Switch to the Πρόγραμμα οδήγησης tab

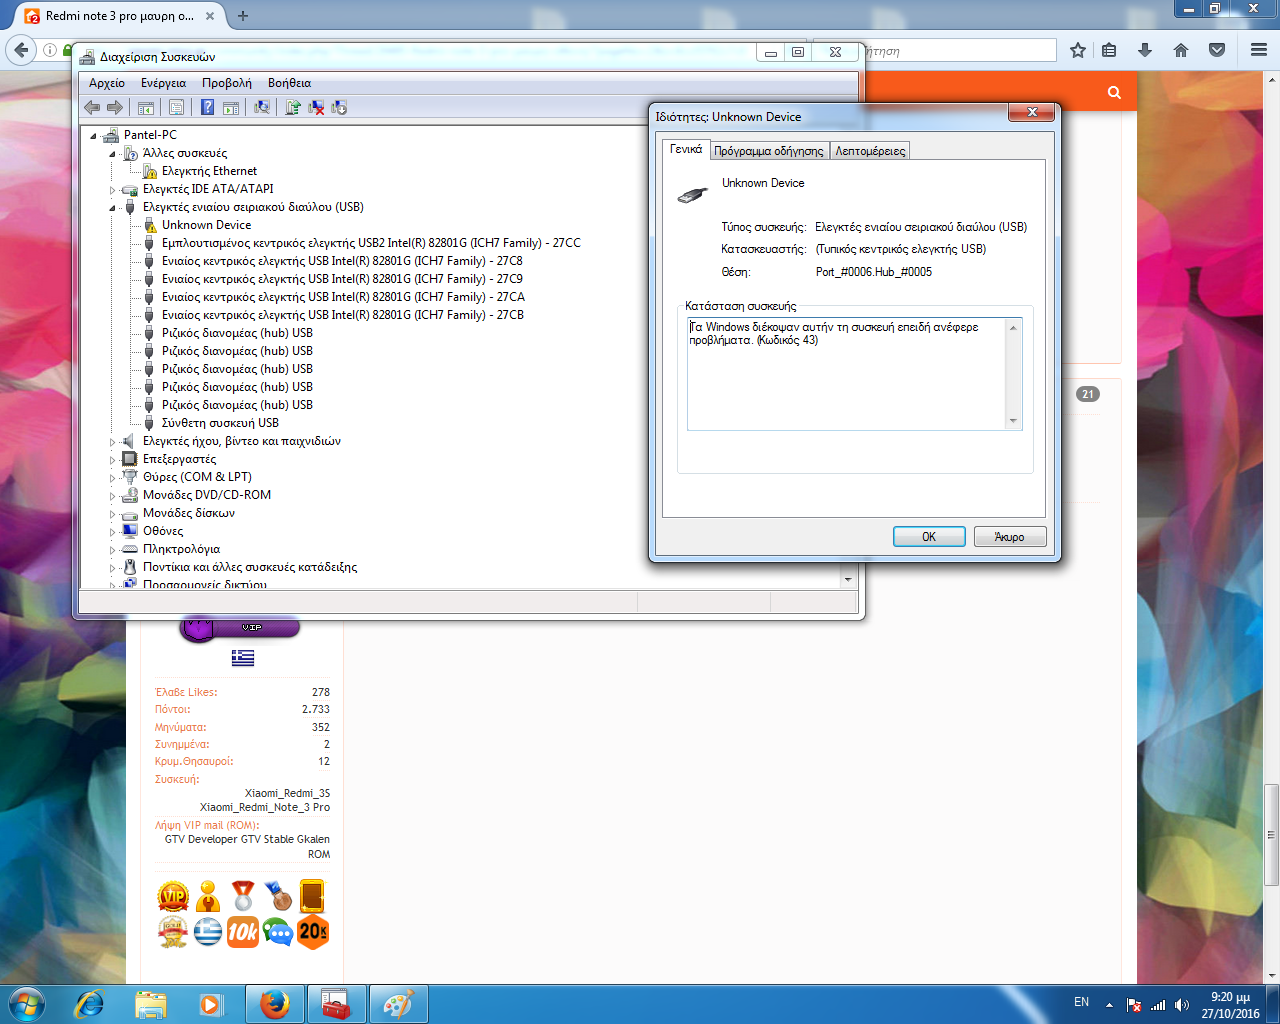point(768,151)
